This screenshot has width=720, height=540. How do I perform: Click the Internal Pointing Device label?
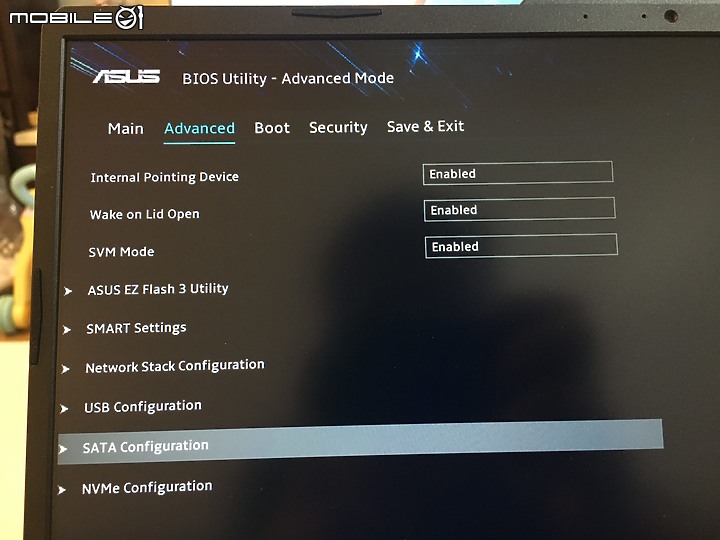[164, 177]
